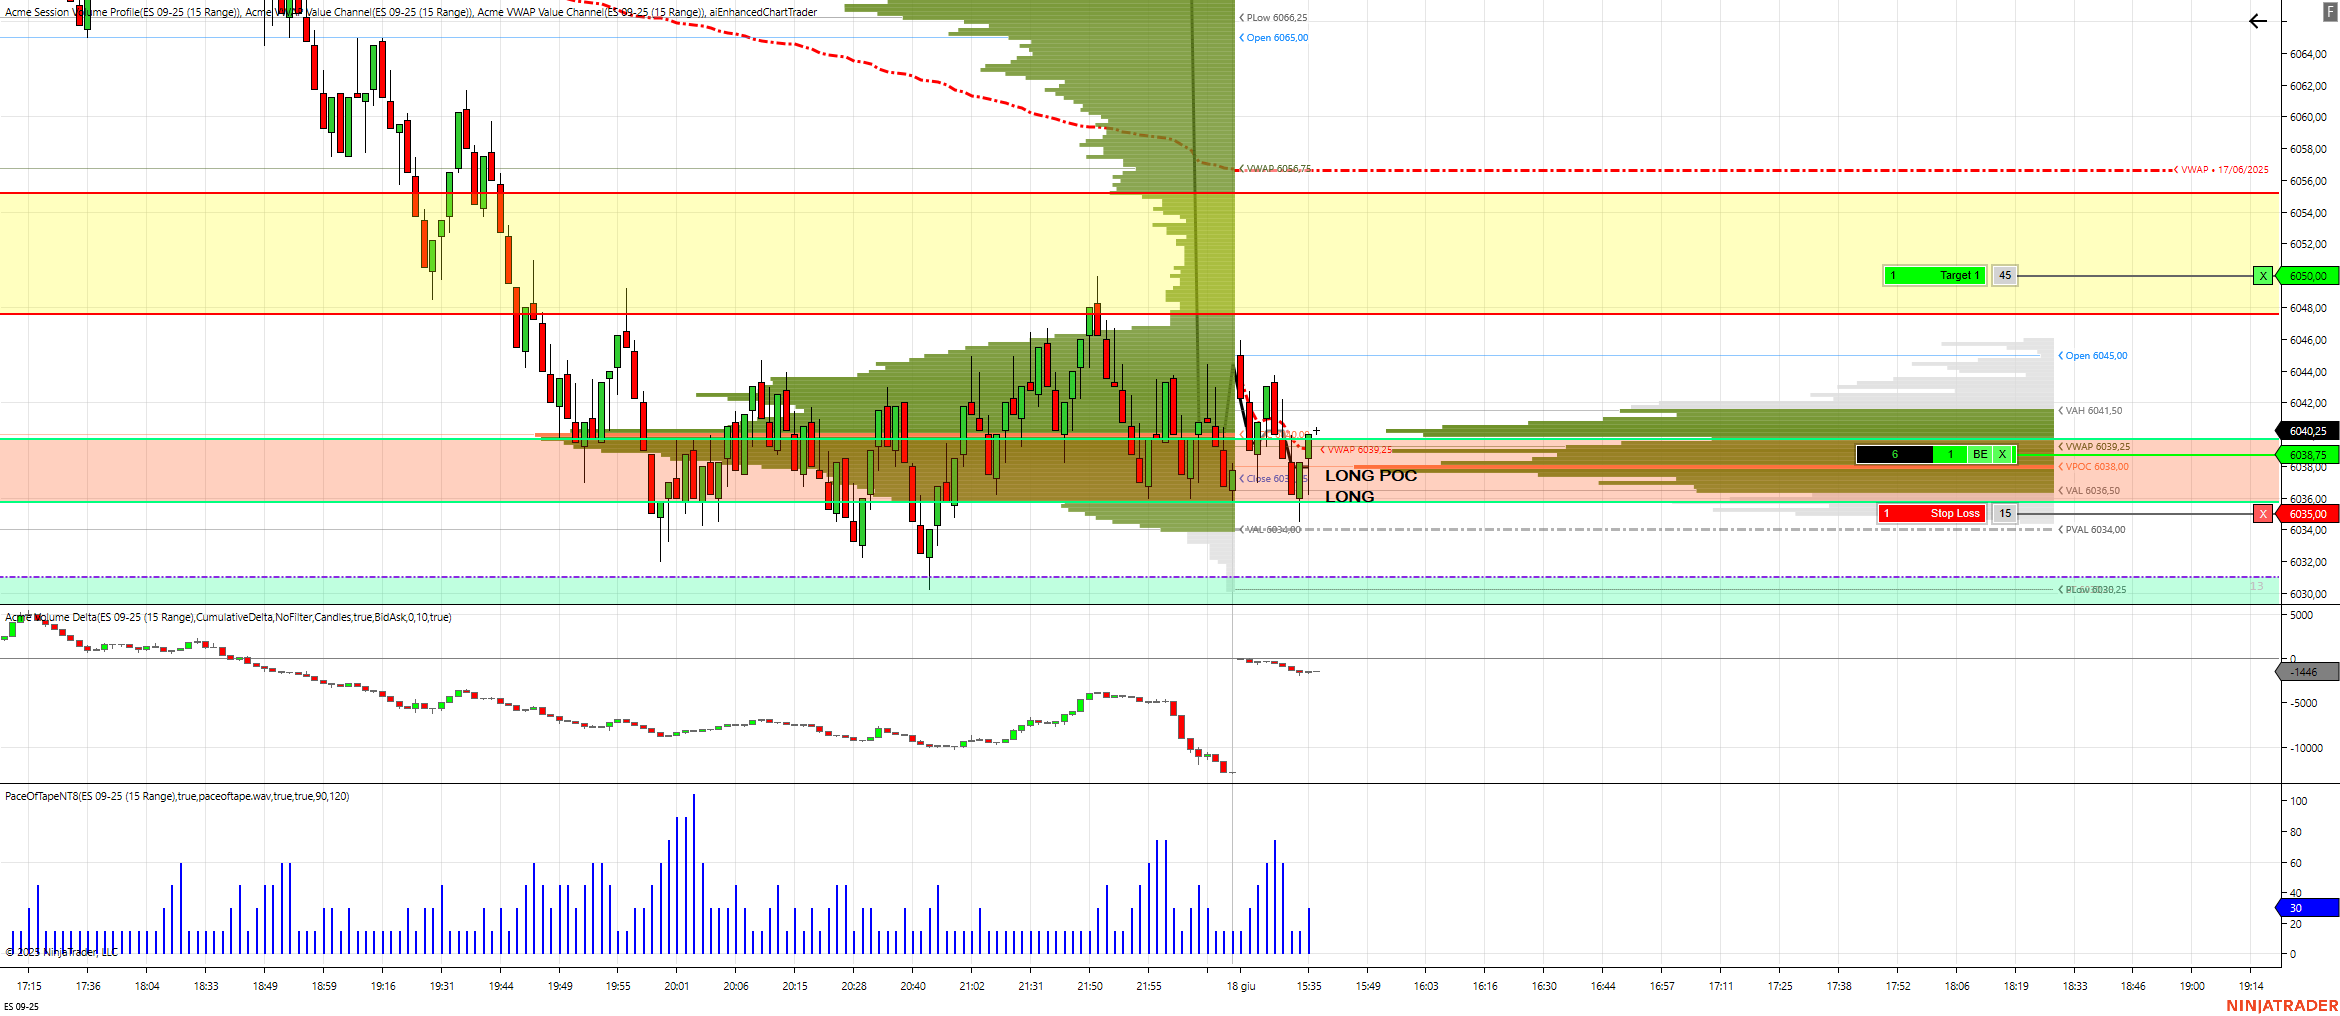
Task: Click the 15 ticks box beside Stop Loss
Action: tap(2005, 514)
